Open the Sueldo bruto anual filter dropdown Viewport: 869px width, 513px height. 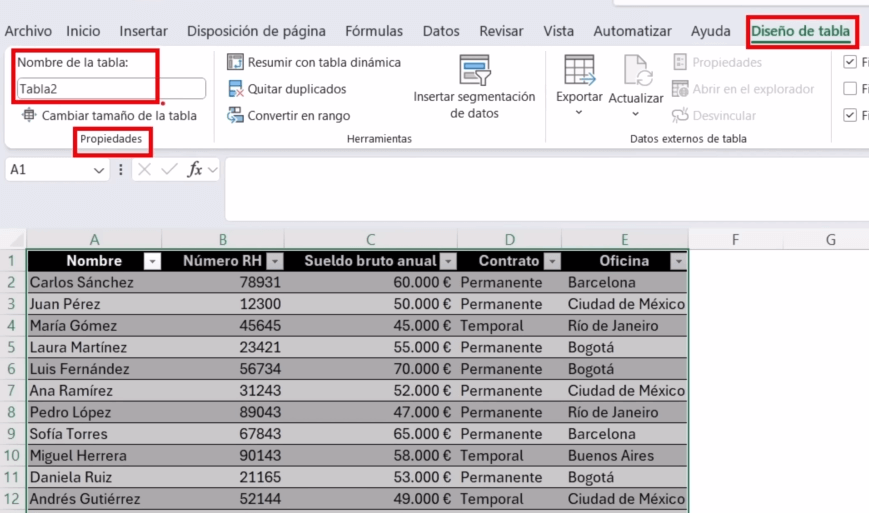(448, 261)
